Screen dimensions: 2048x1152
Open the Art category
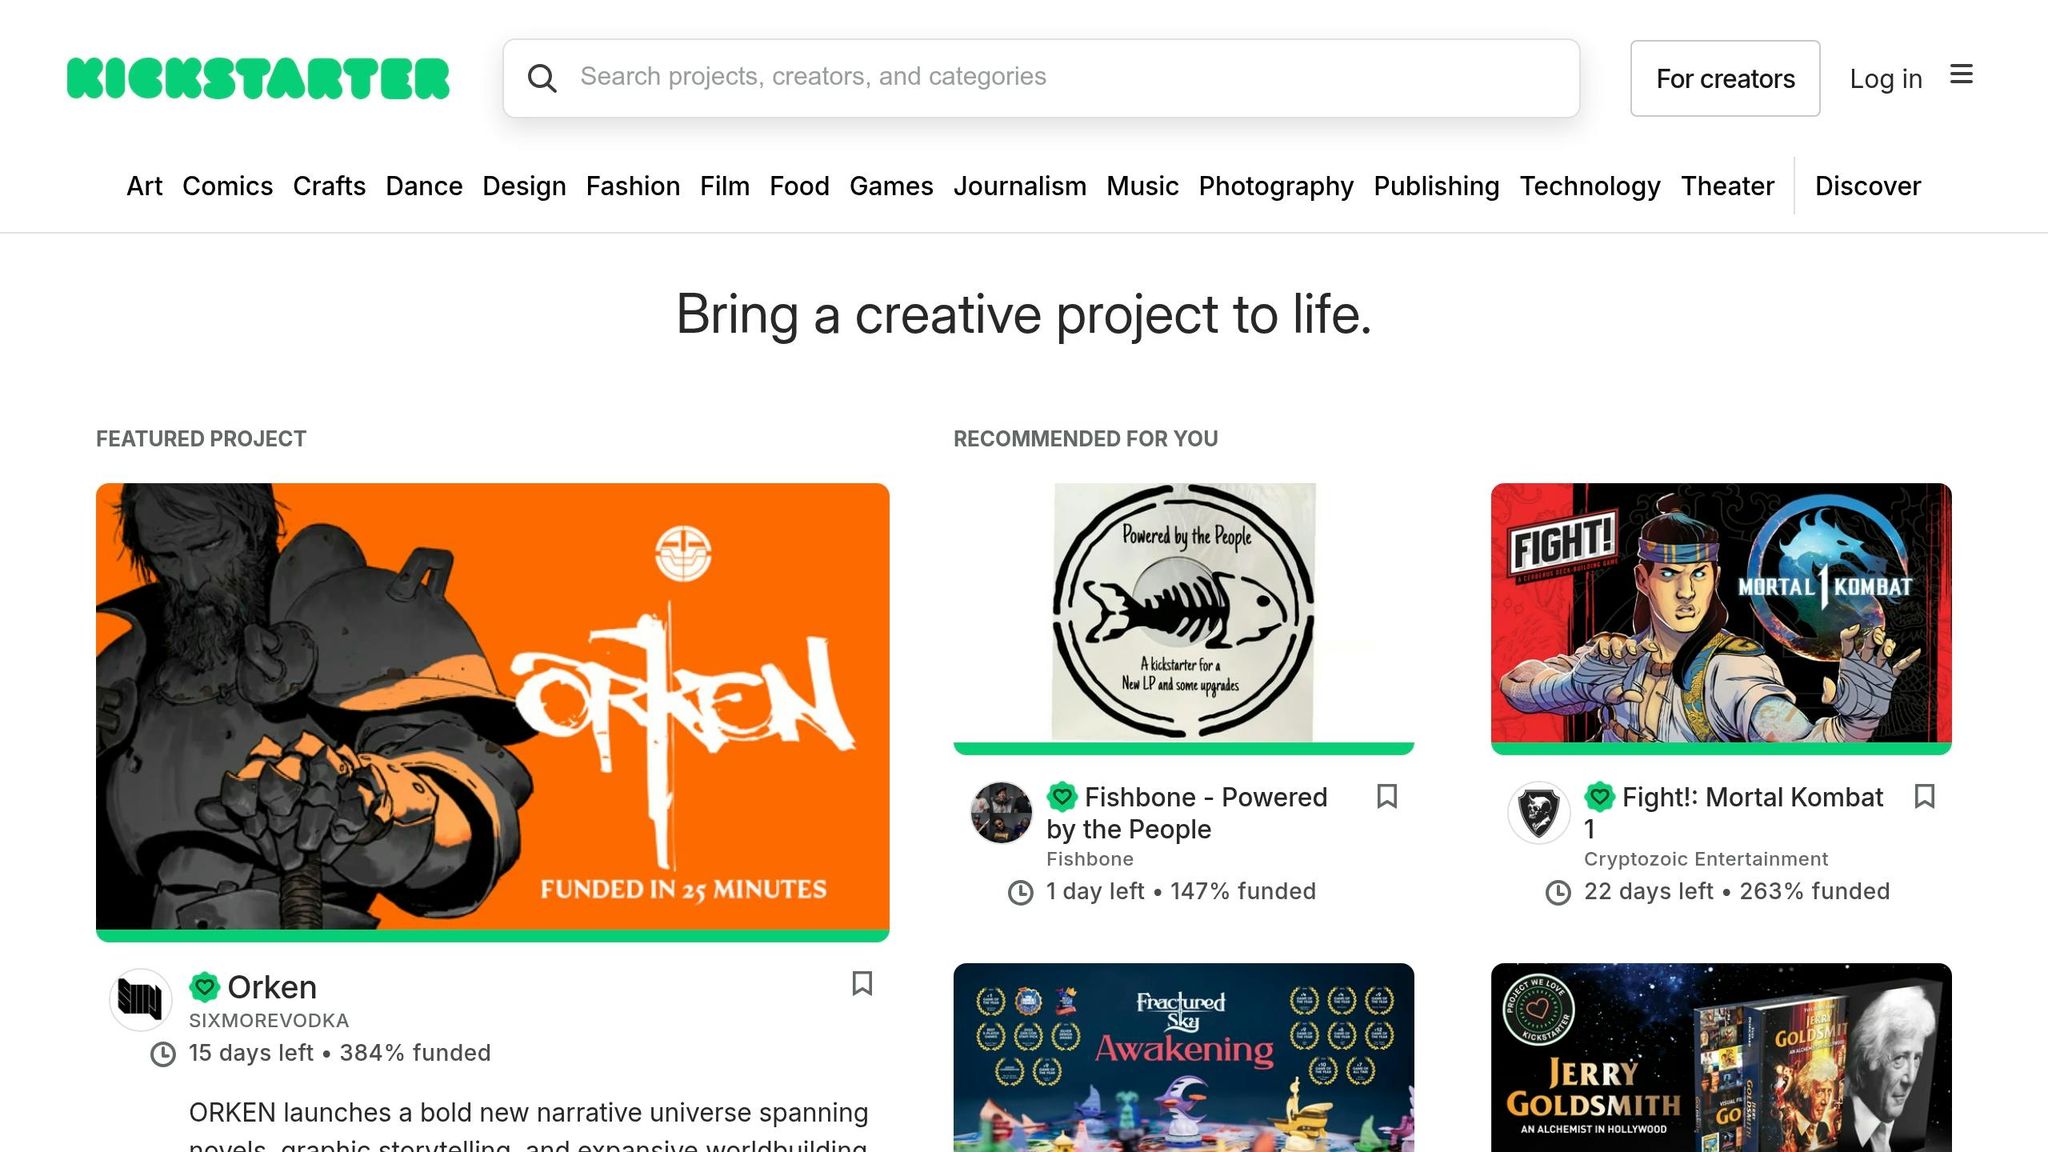pyautogui.click(x=144, y=186)
